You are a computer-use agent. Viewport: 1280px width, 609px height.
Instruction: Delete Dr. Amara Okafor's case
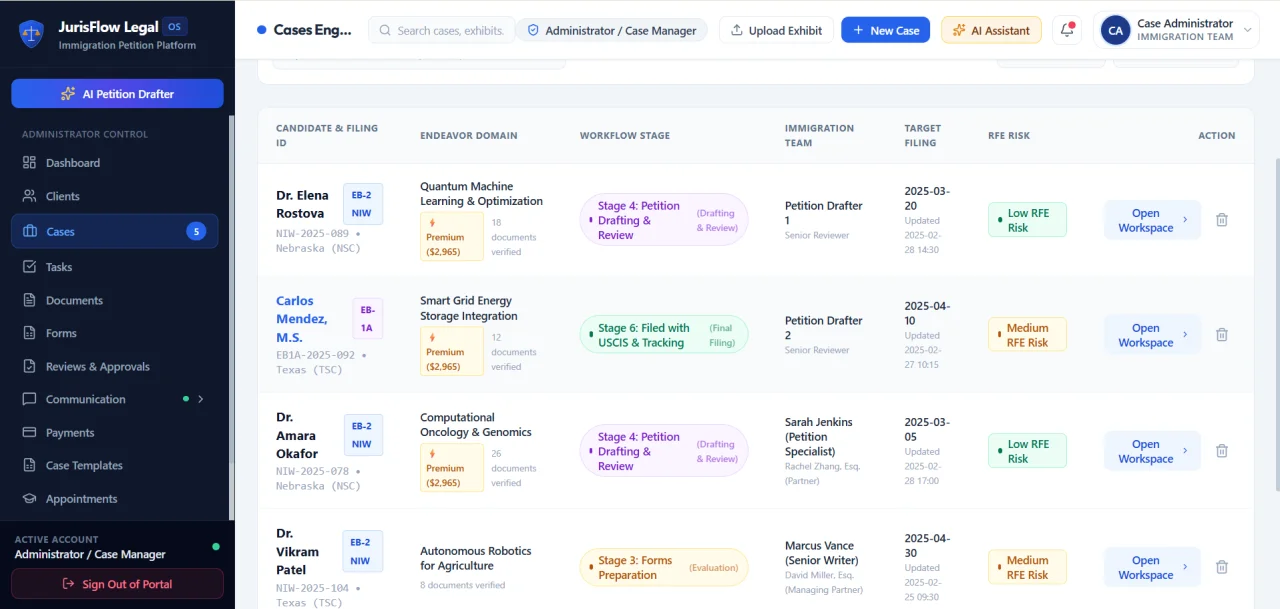pos(1221,451)
